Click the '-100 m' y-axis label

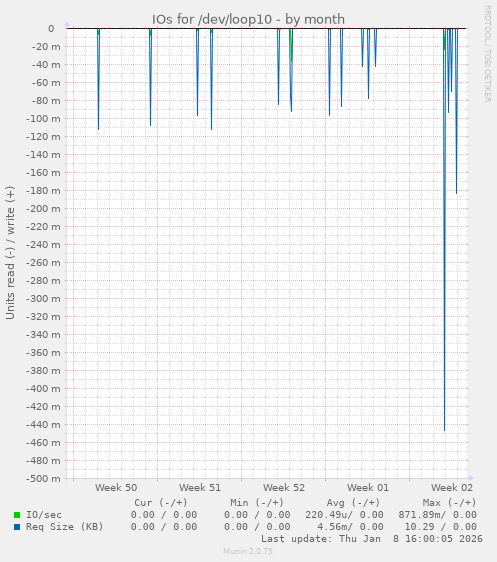click(x=43, y=119)
